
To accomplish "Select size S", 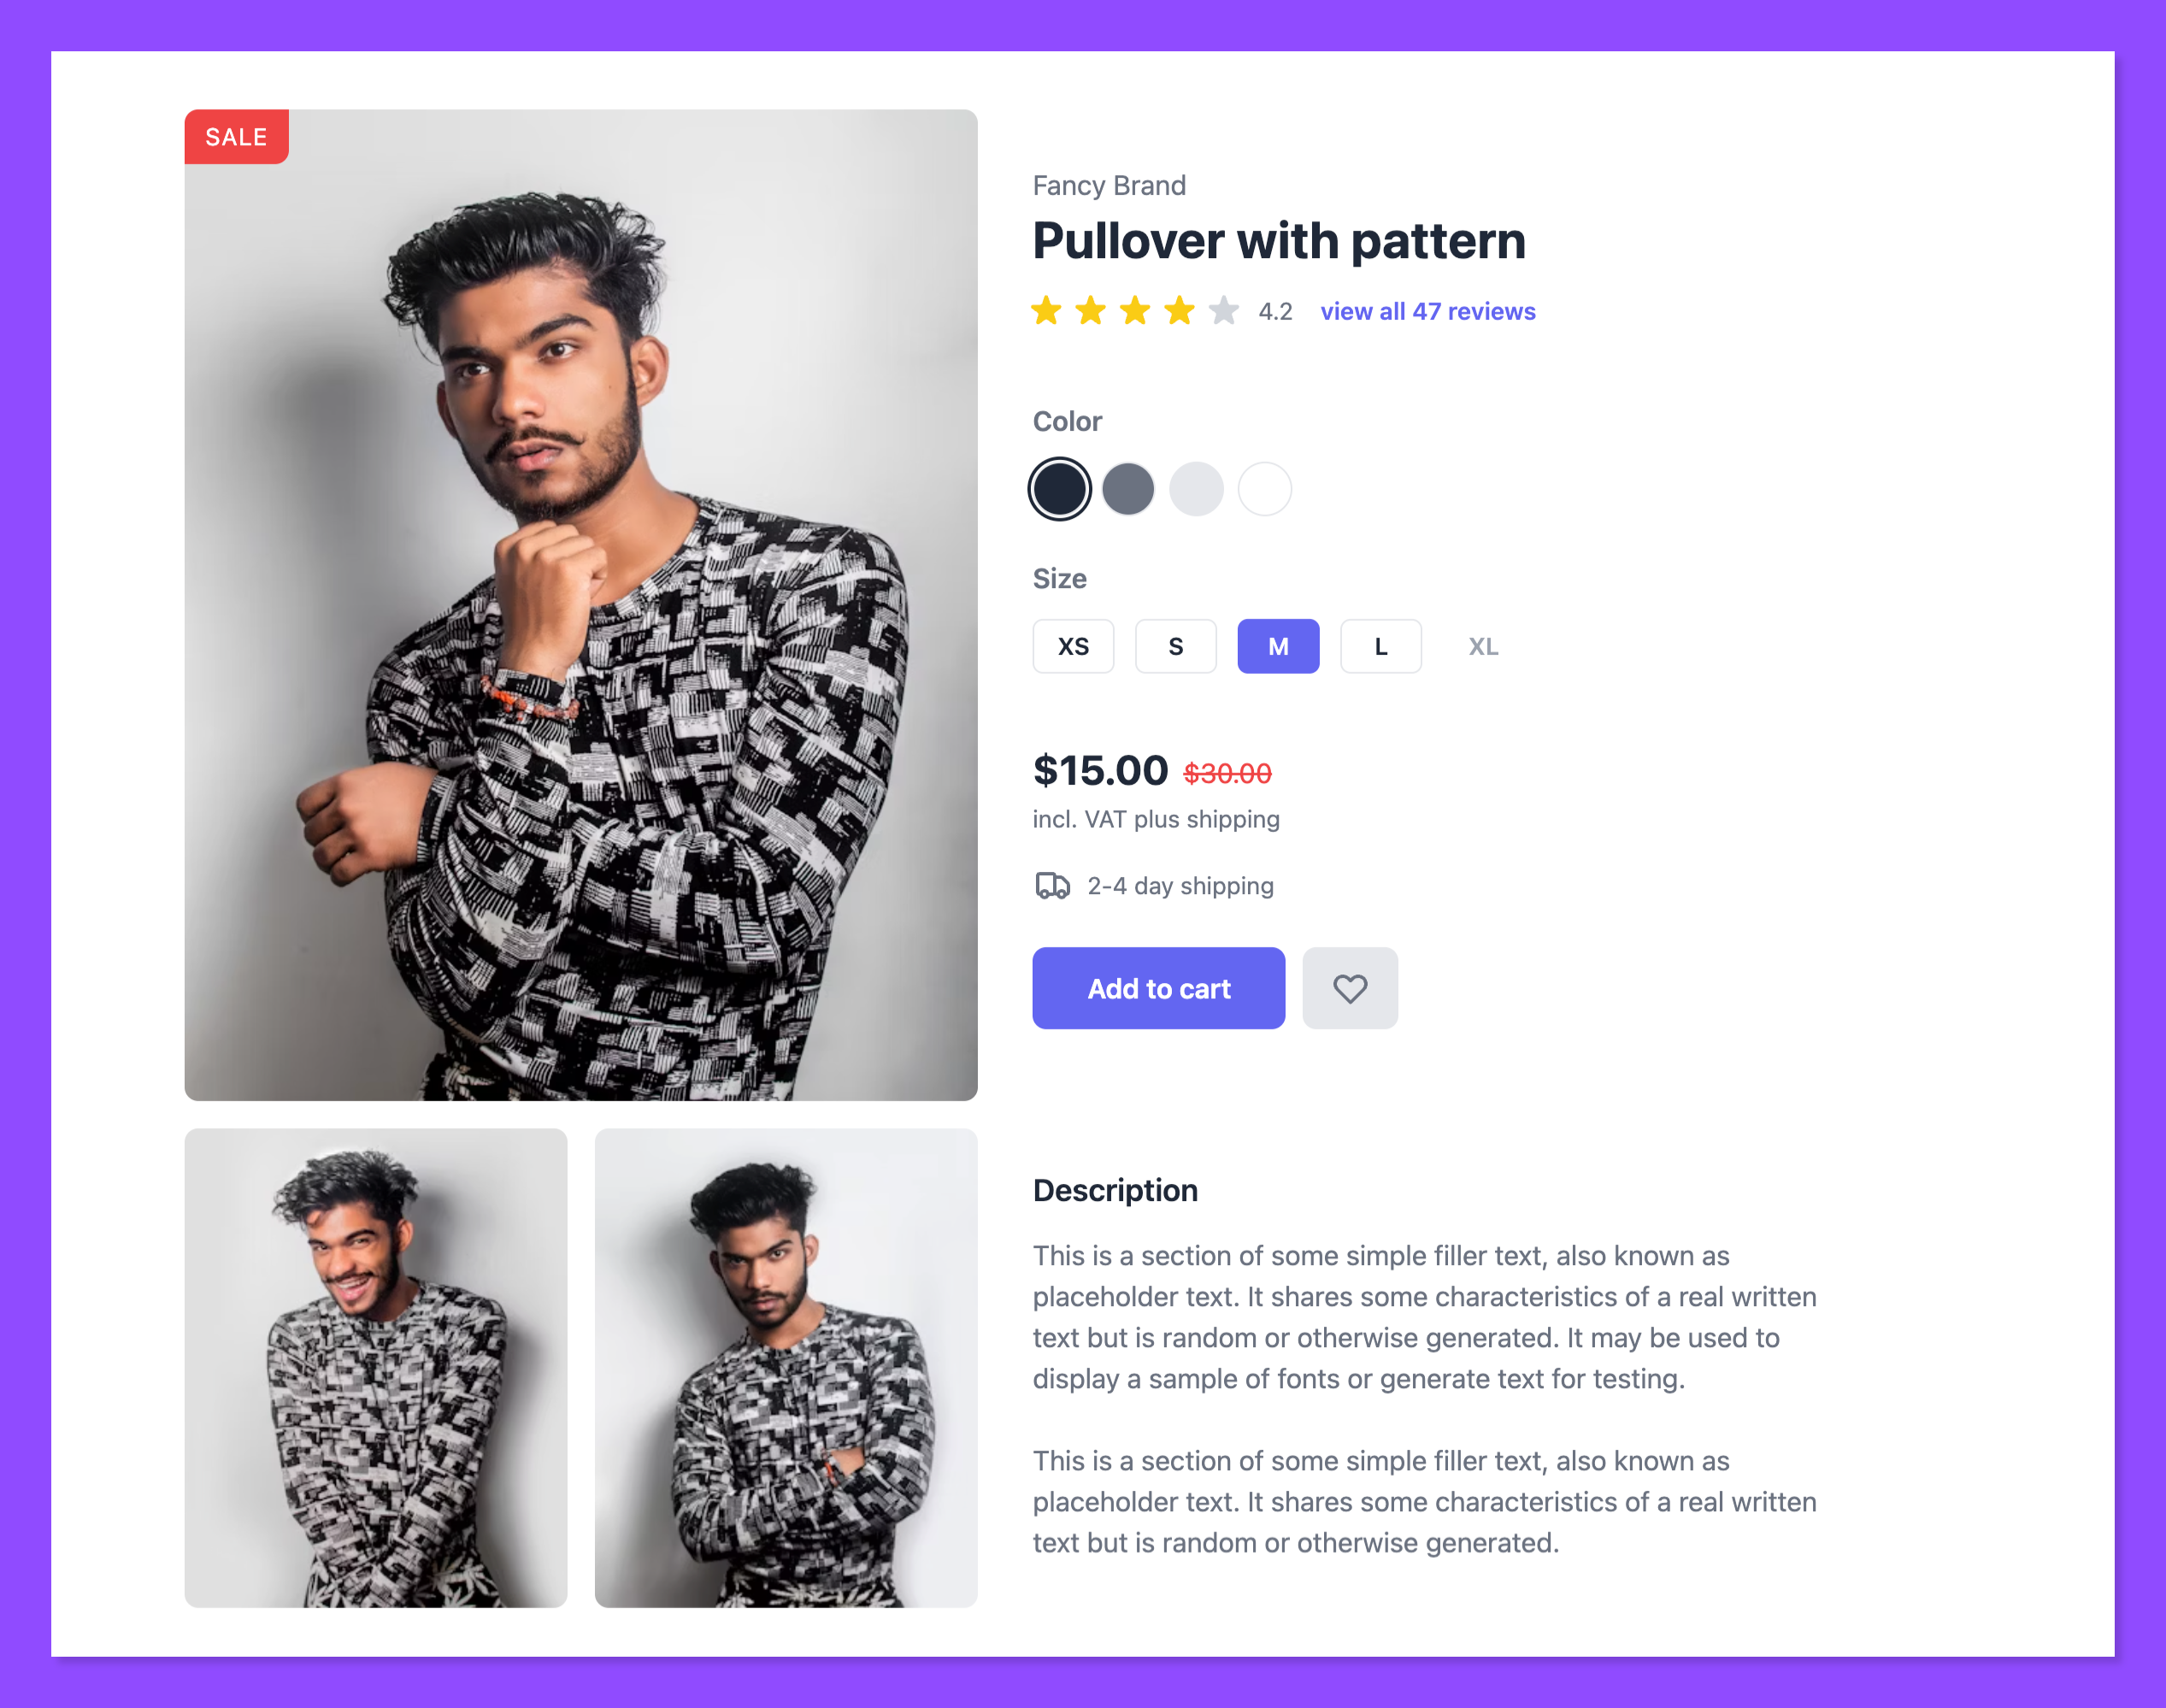I will tap(1176, 646).
